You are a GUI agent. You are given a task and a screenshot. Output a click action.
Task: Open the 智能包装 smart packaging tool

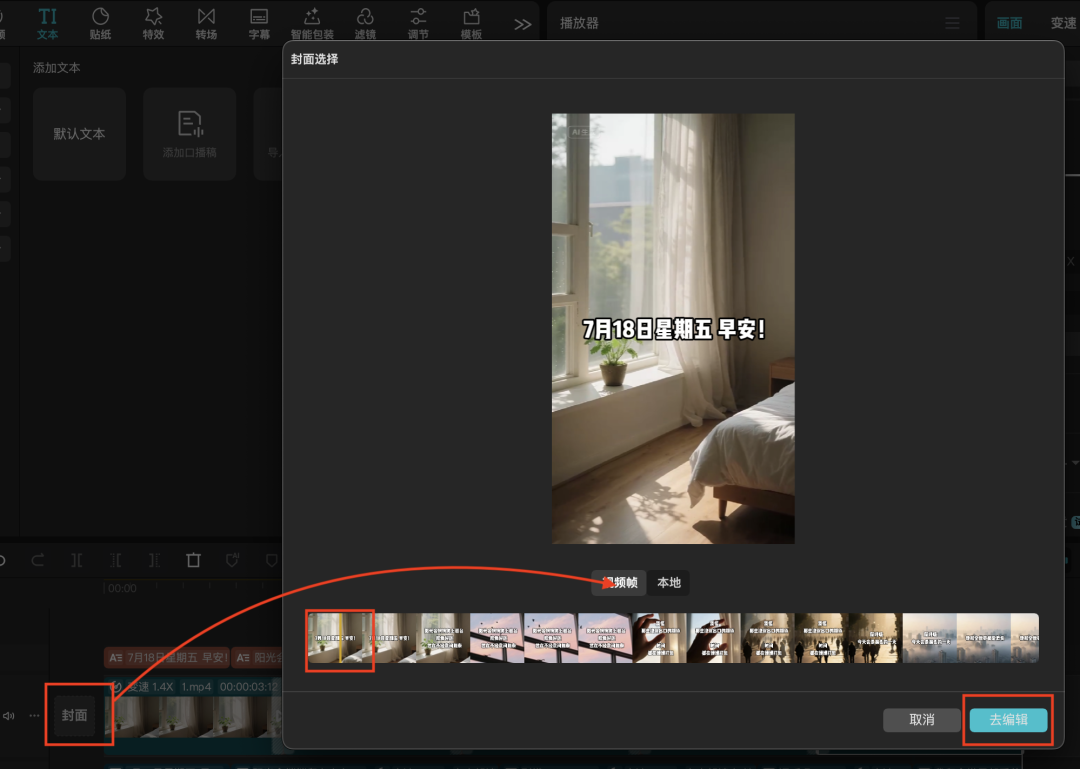point(312,22)
